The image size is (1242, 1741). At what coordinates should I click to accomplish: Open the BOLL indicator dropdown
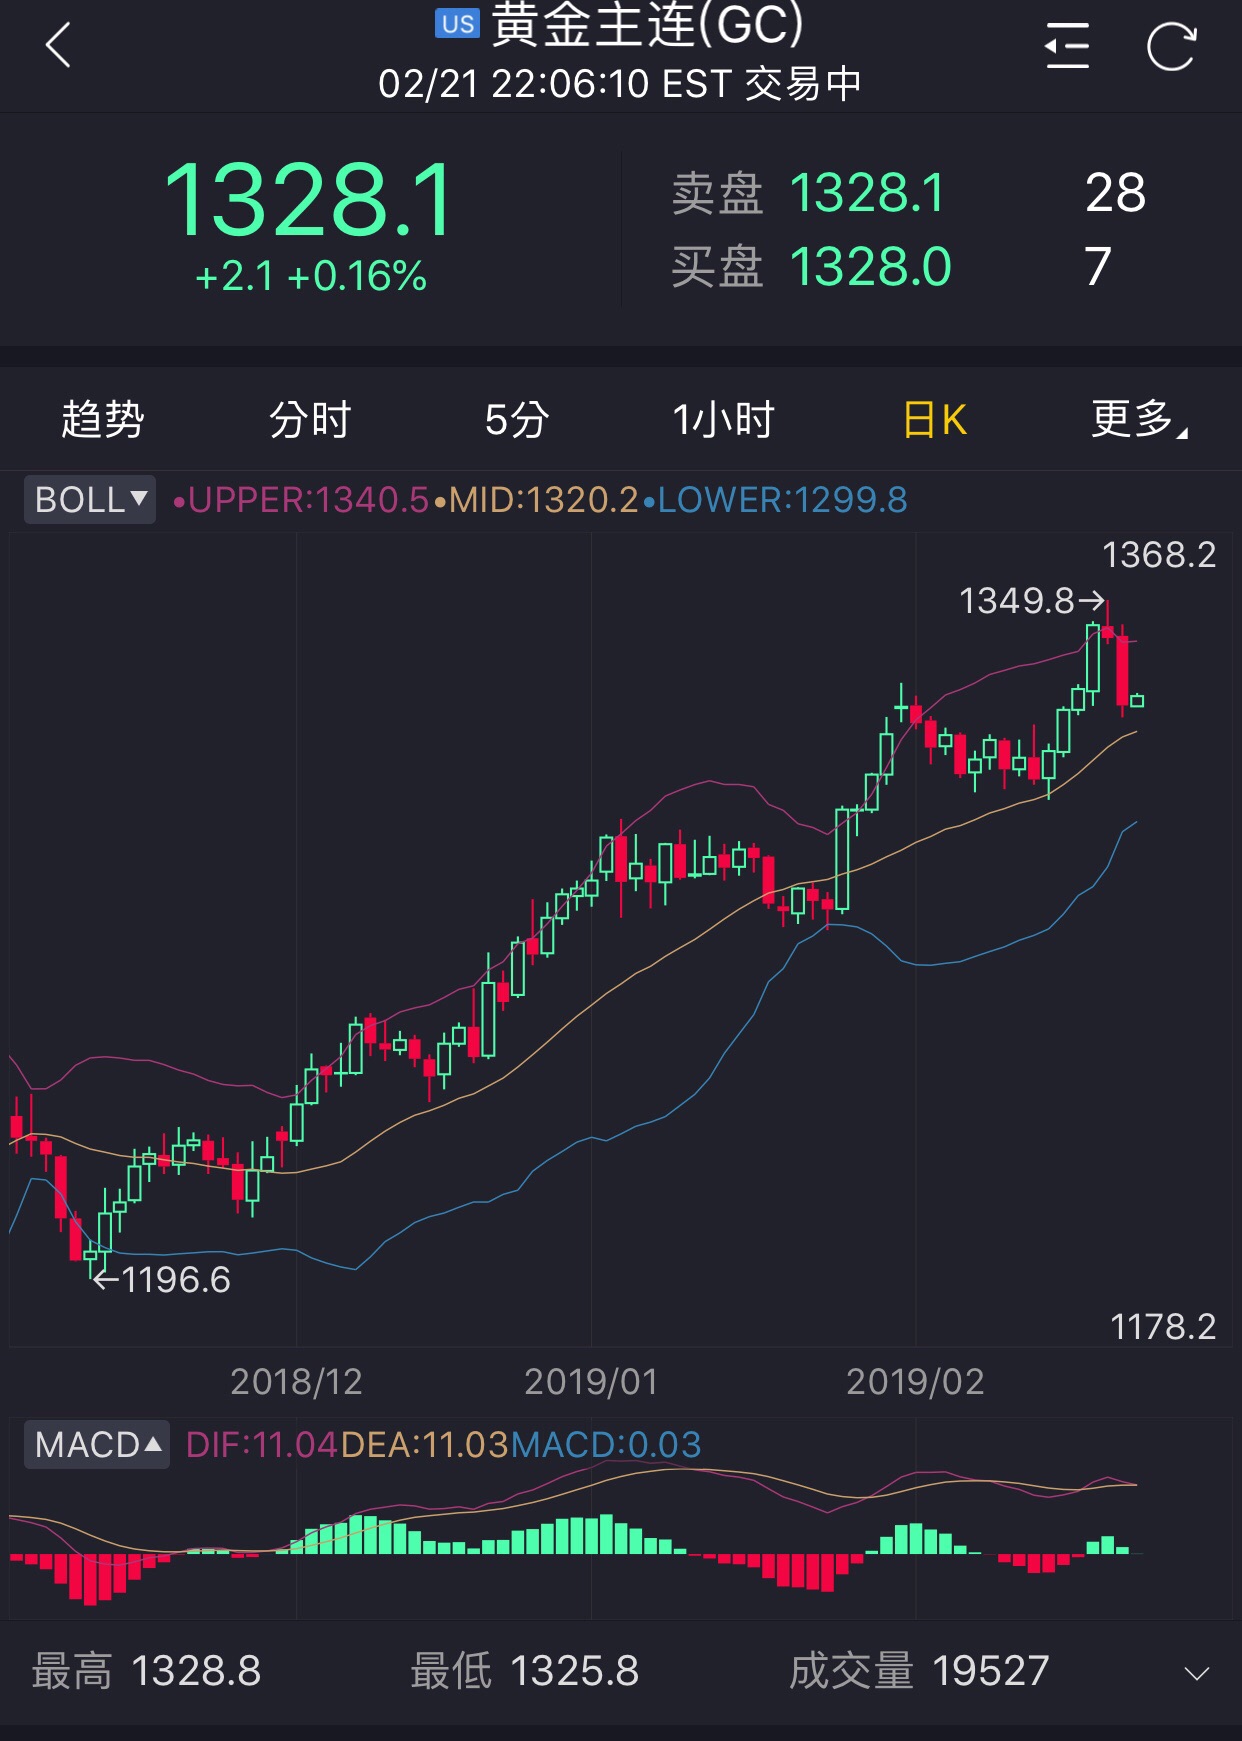pyautogui.click(x=90, y=499)
